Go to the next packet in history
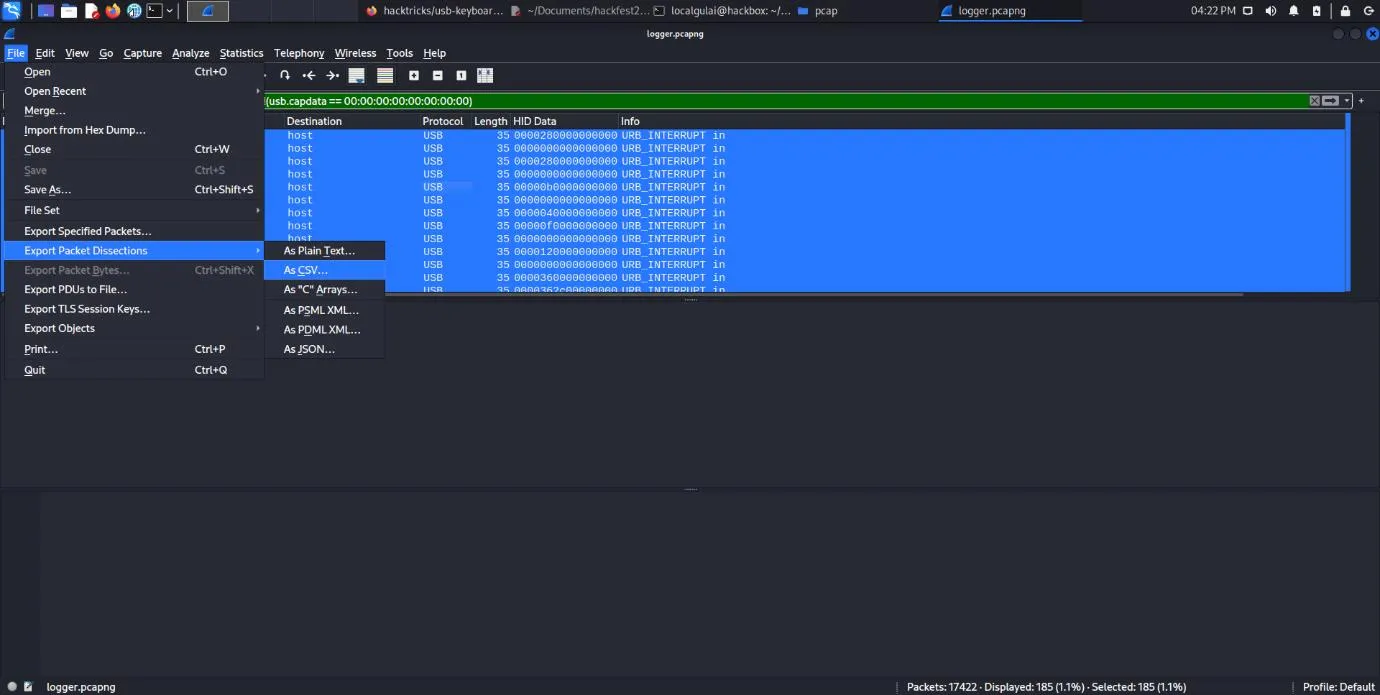The height and width of the screenshot is (695, 1380). coord(332,76)
